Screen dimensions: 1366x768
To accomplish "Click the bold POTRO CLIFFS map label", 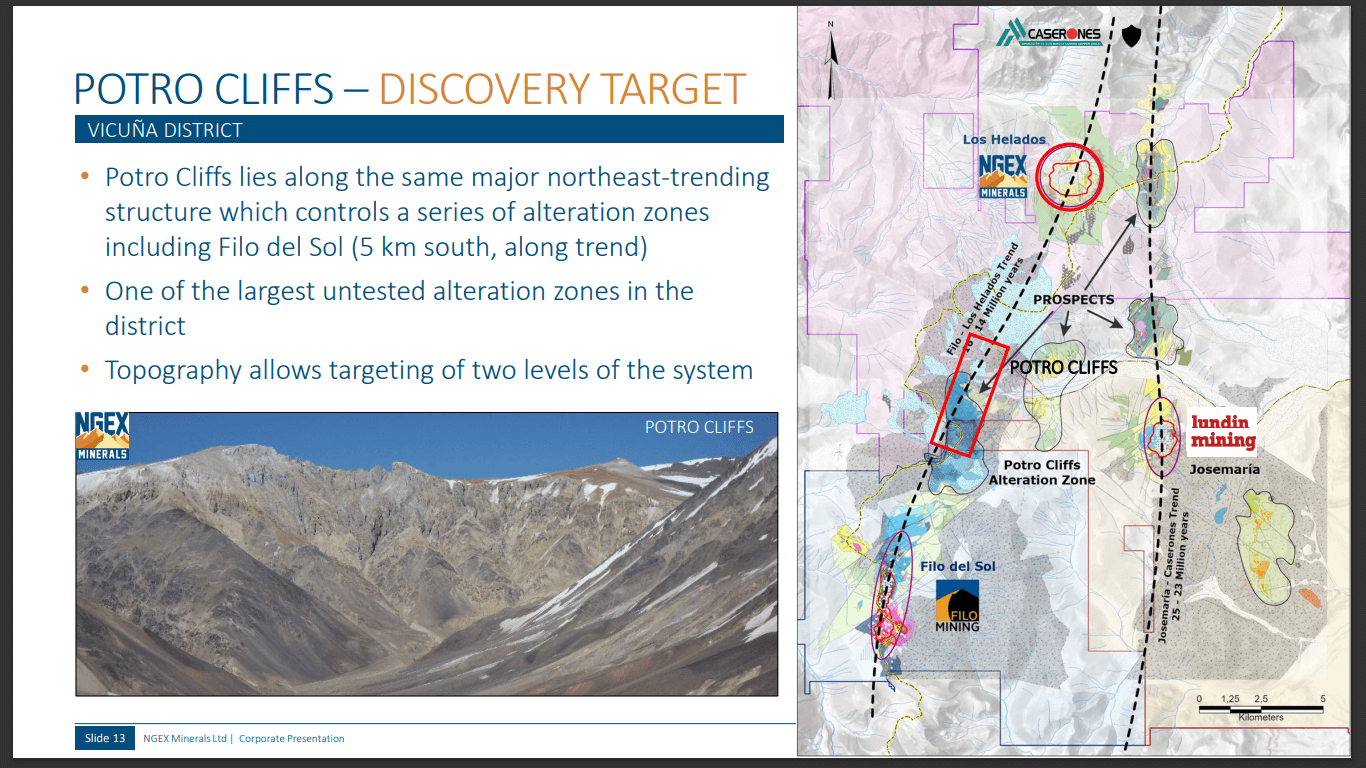I will click(1064, 367).
